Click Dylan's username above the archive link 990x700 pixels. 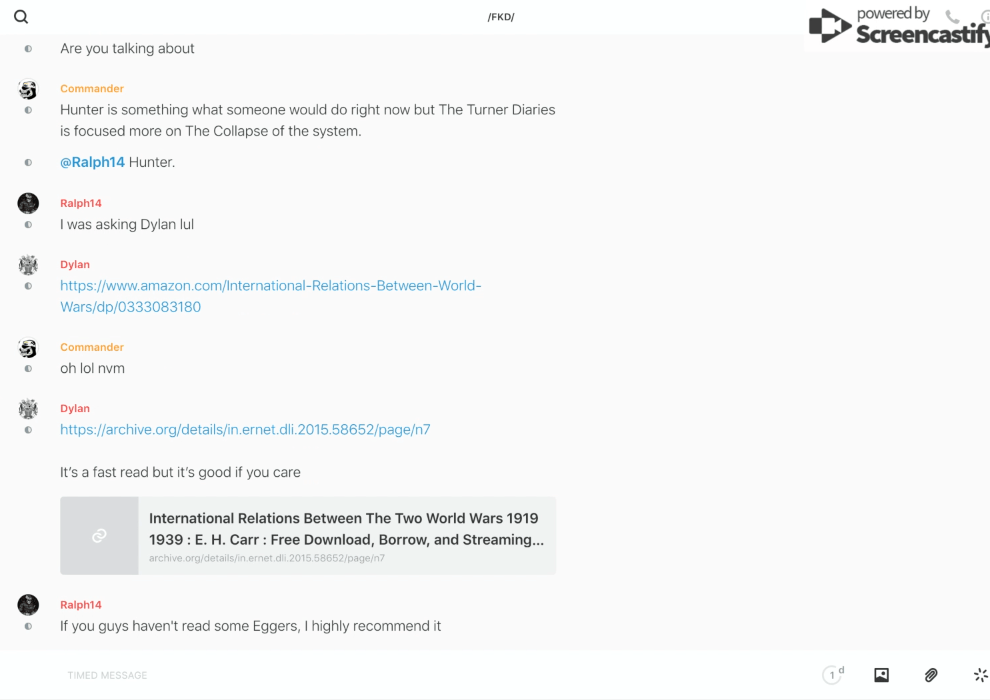tap(75, 408)
